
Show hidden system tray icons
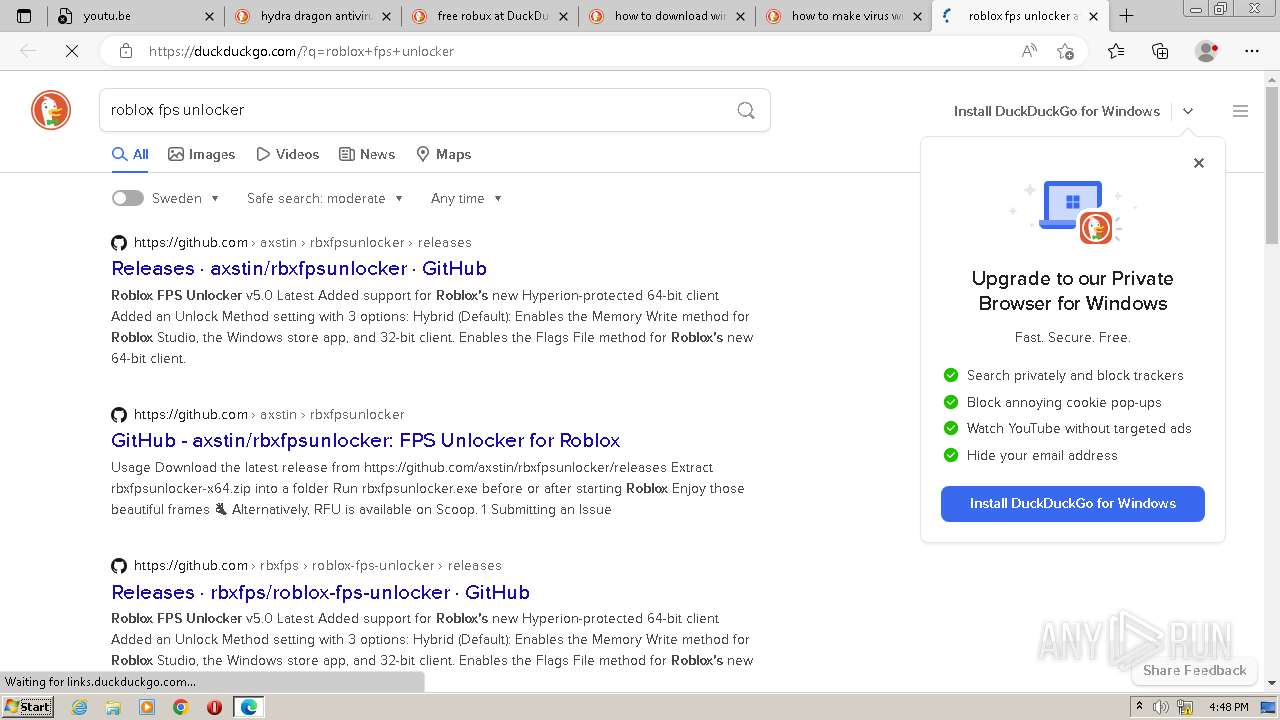[1139, 707]
